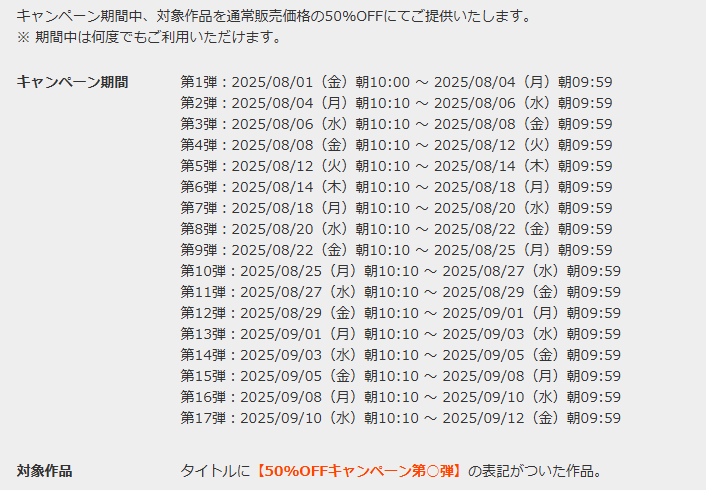Image resolution: width=706 pixels, height=490 pixels.
Task: Click the キャンペーン期間 heading label
Action: coord(72,82)
